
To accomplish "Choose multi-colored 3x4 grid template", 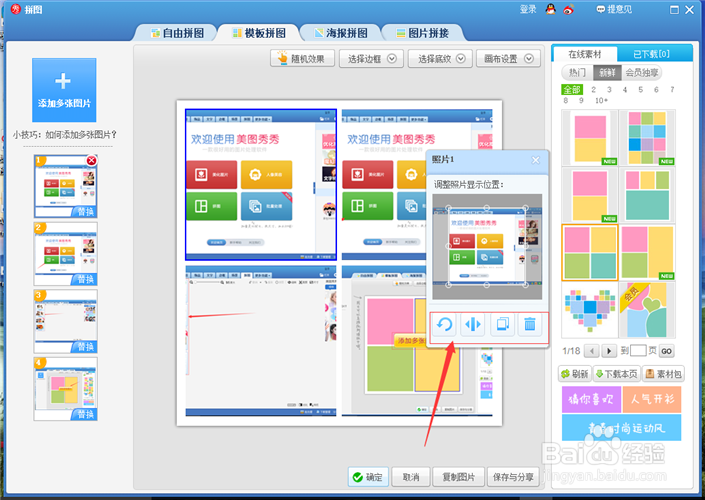I will click(x=647, y=138).
